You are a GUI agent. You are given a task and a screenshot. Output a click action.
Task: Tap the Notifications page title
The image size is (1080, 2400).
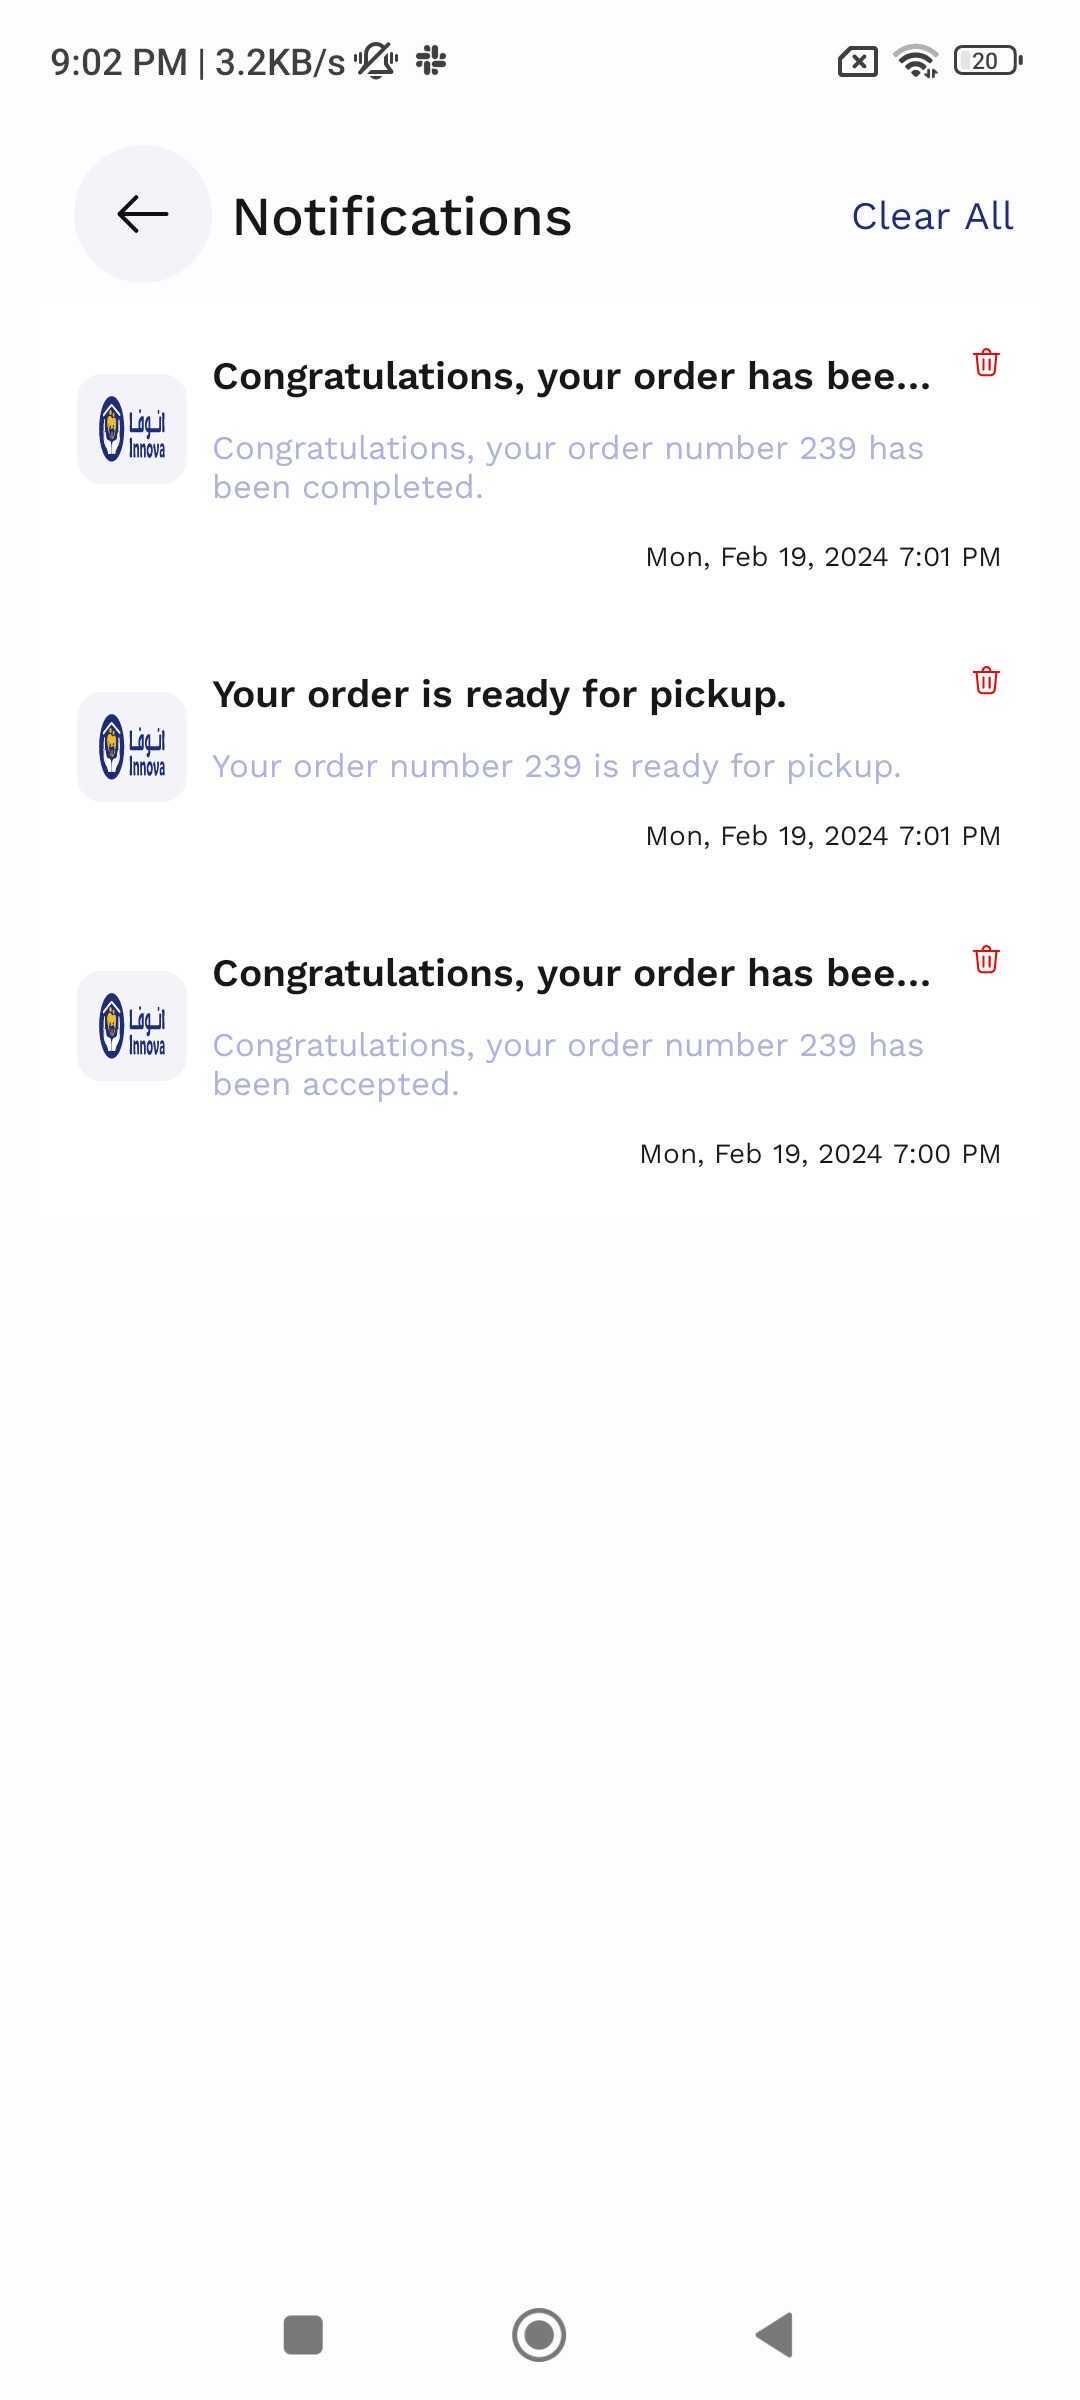click(x=402, y=217)
